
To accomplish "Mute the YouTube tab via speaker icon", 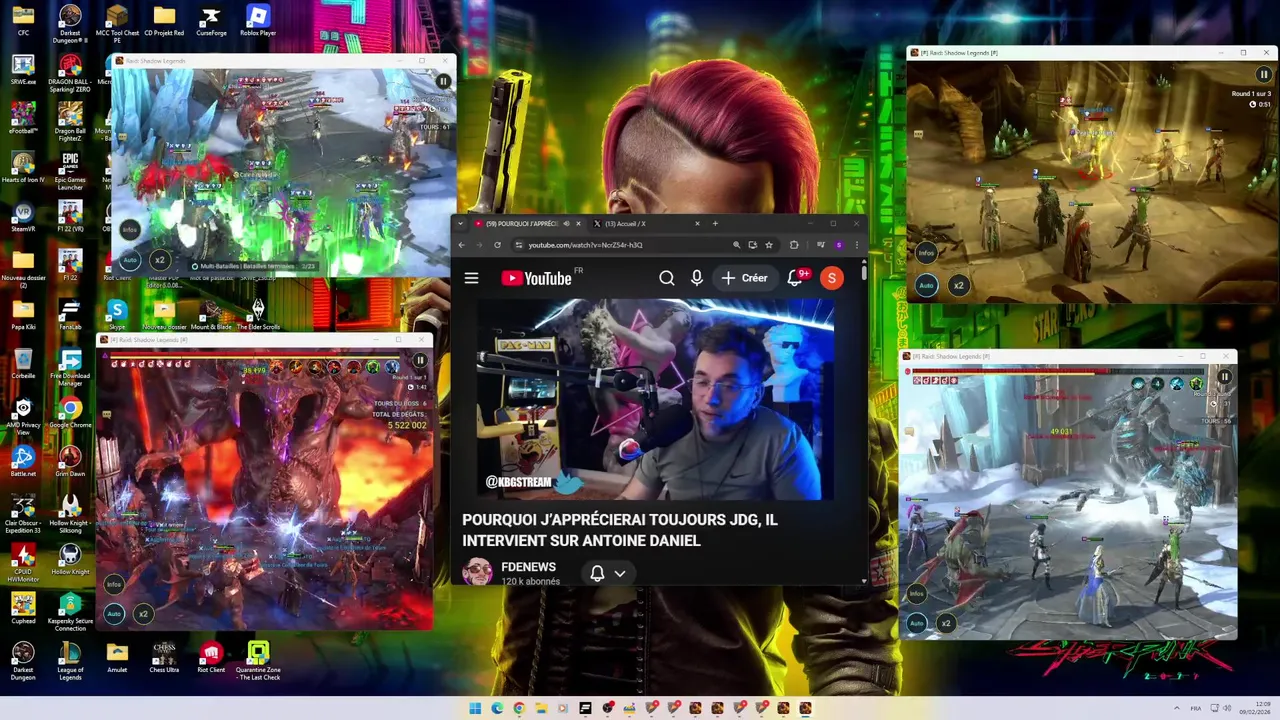I will pyautogui.click(x=566, y=223).
